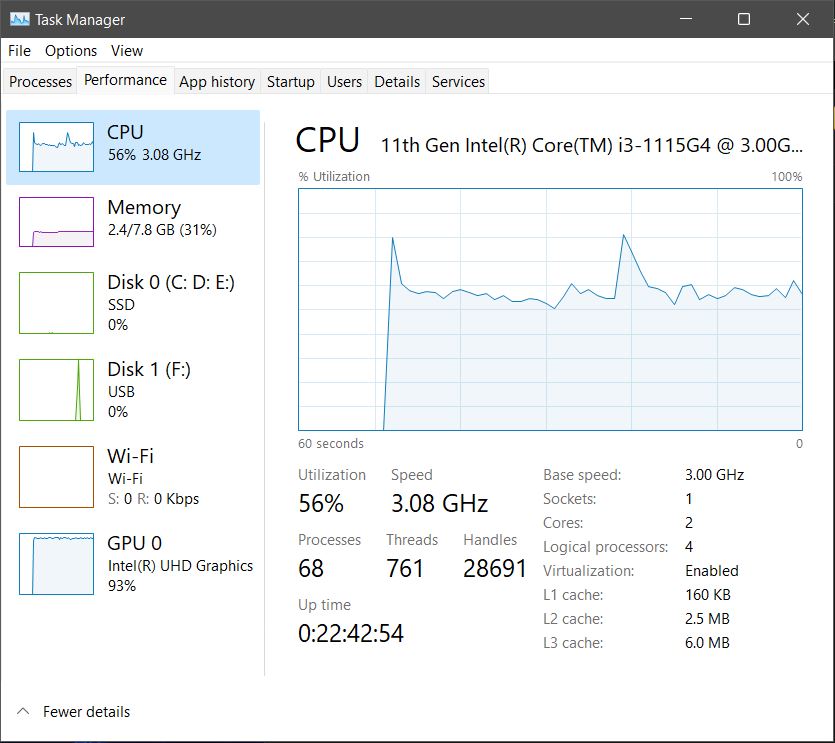Open Disk 0 (C: D: E:) performance
This screenshot has height=743, width=835.
point(170,302)
